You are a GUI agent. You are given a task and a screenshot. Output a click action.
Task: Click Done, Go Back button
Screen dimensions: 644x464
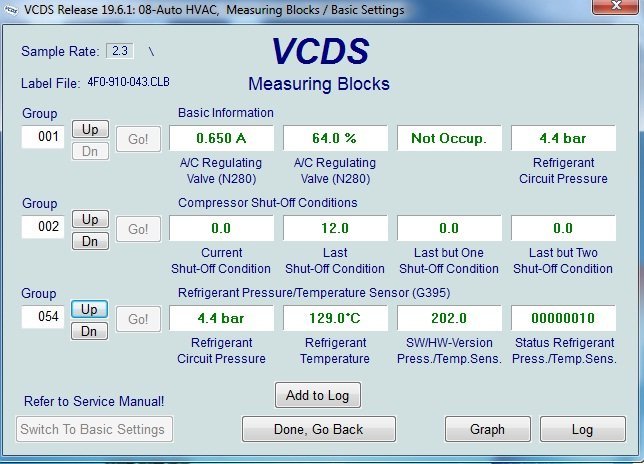point(318,429)
